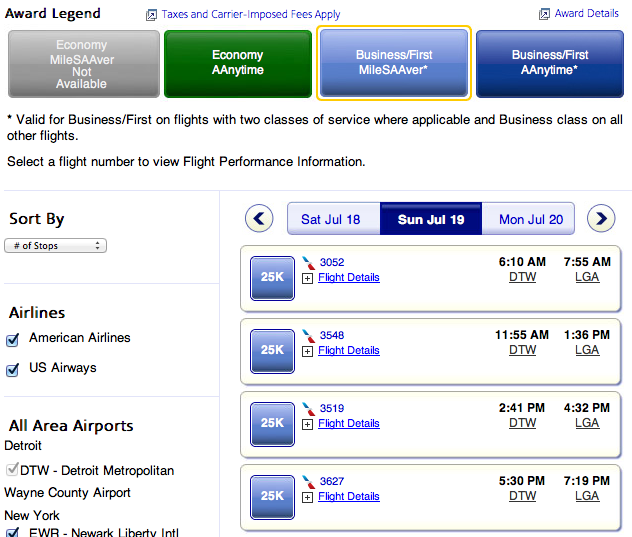Choose the 25K award for flight 3519
Viewport: 632px width, 537px height.
coord(272,424)
